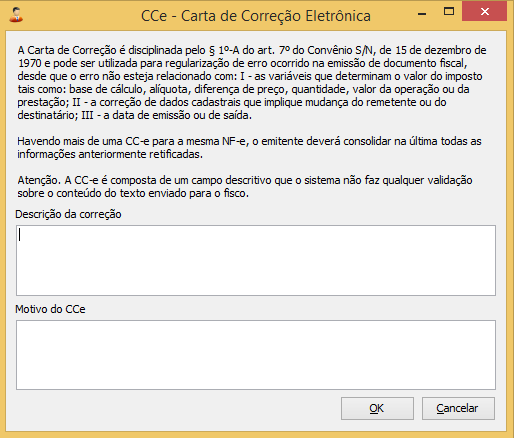
Task: Minimize the CCe dialog window
Action: pos(422,14)
